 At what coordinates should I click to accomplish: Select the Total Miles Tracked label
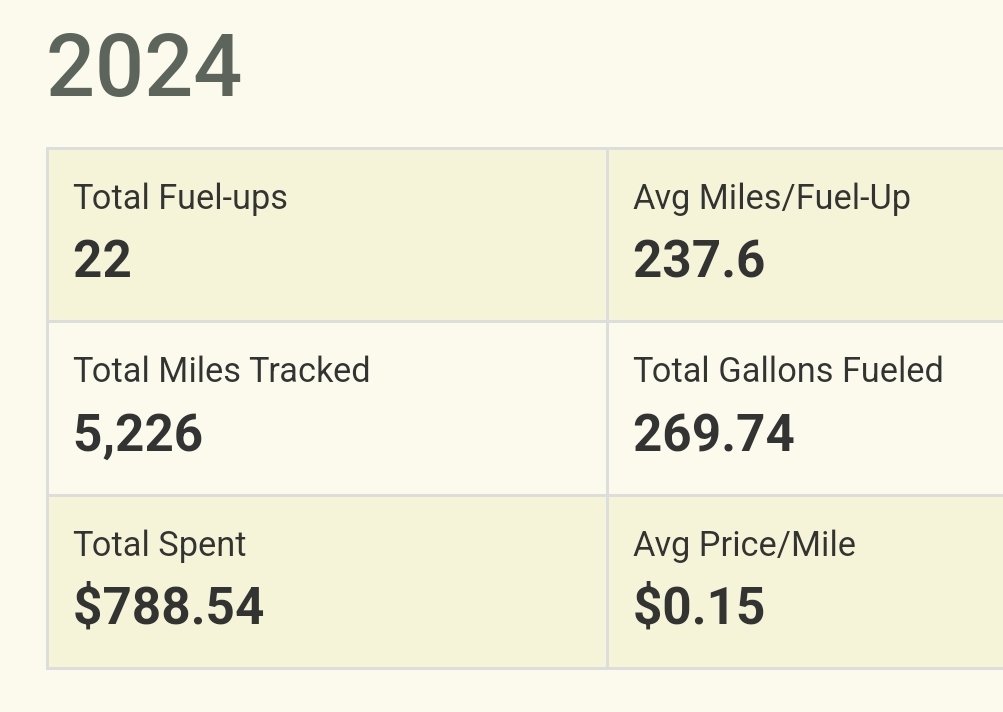point(221,370)
